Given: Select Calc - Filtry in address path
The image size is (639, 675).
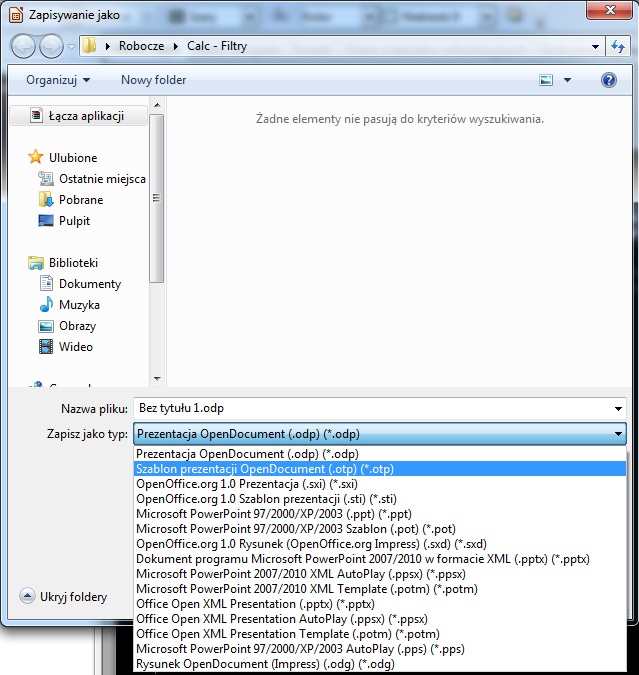Looking at the screenshot, I should [217, 46].
